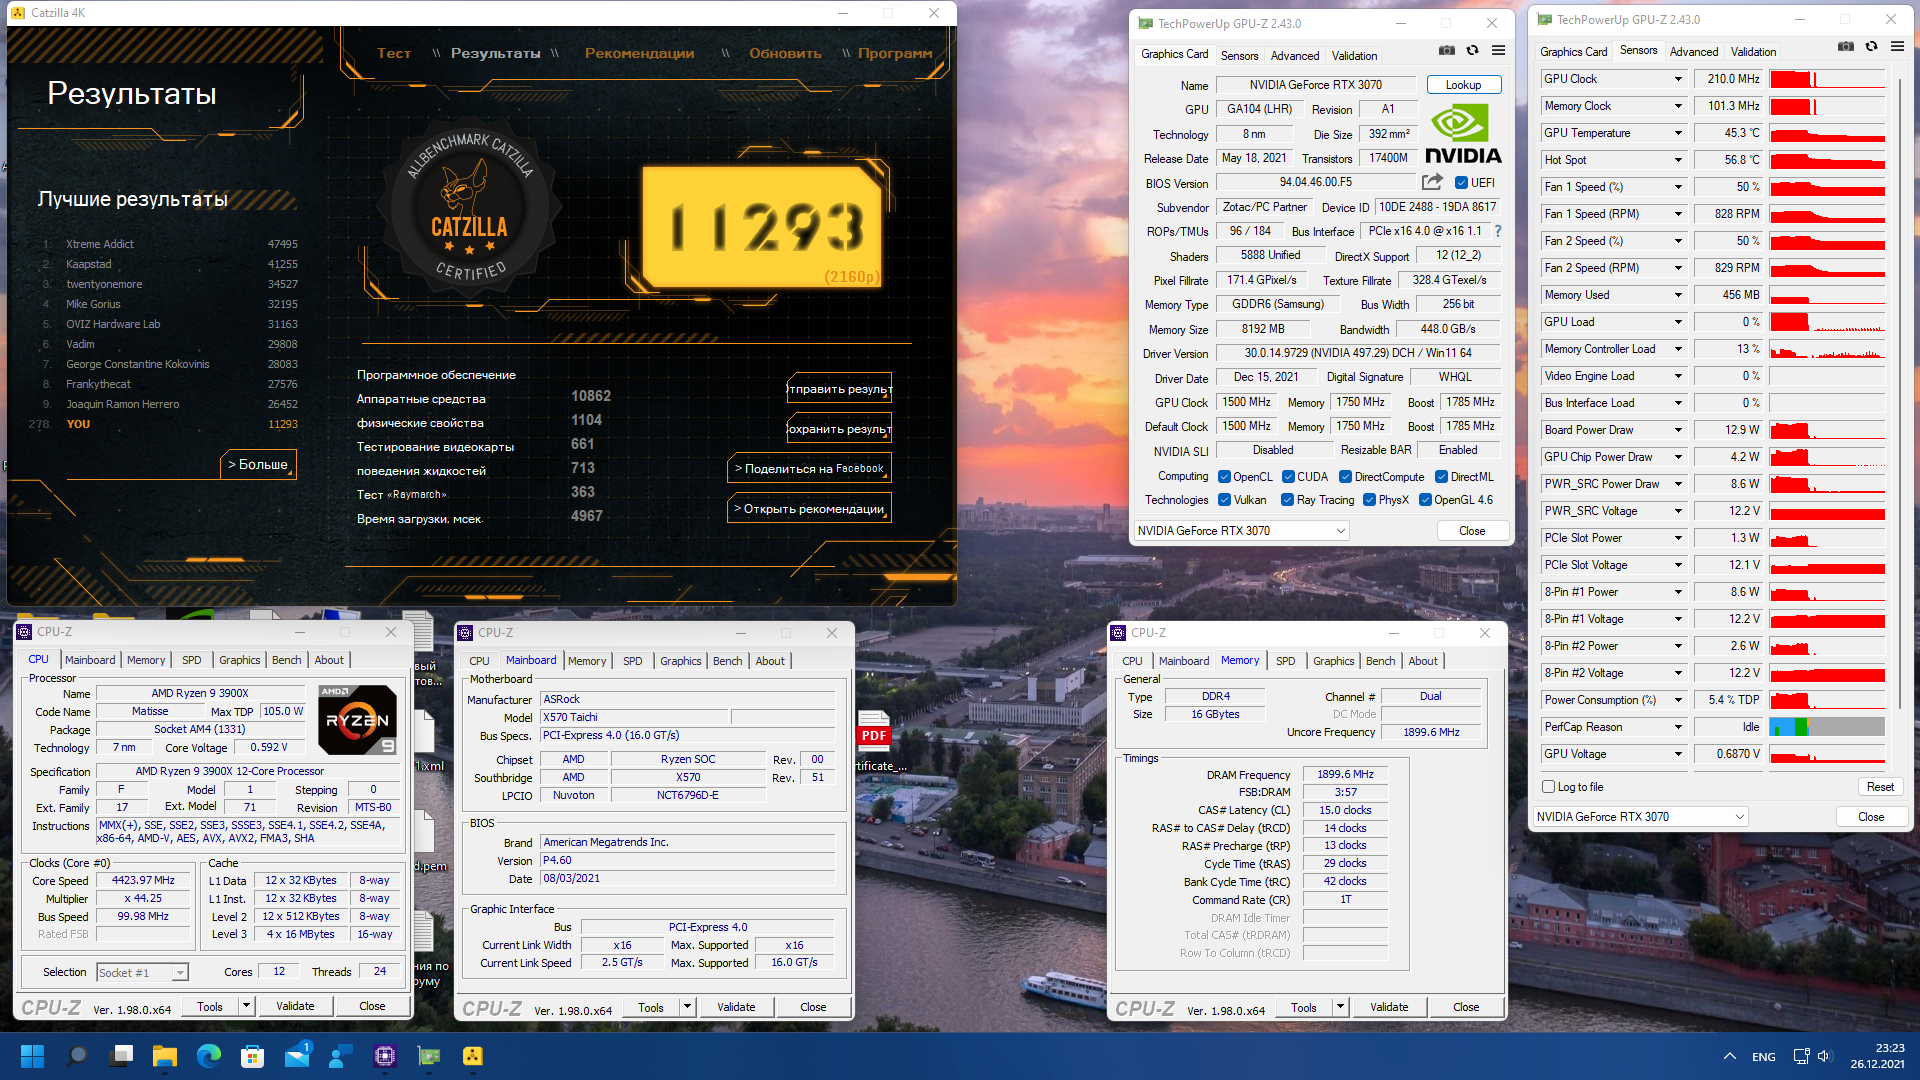Open Chat people icon on taskbar
Image resolution: width=1920 pixels, height=1080 pixels.
[341, 1056]
